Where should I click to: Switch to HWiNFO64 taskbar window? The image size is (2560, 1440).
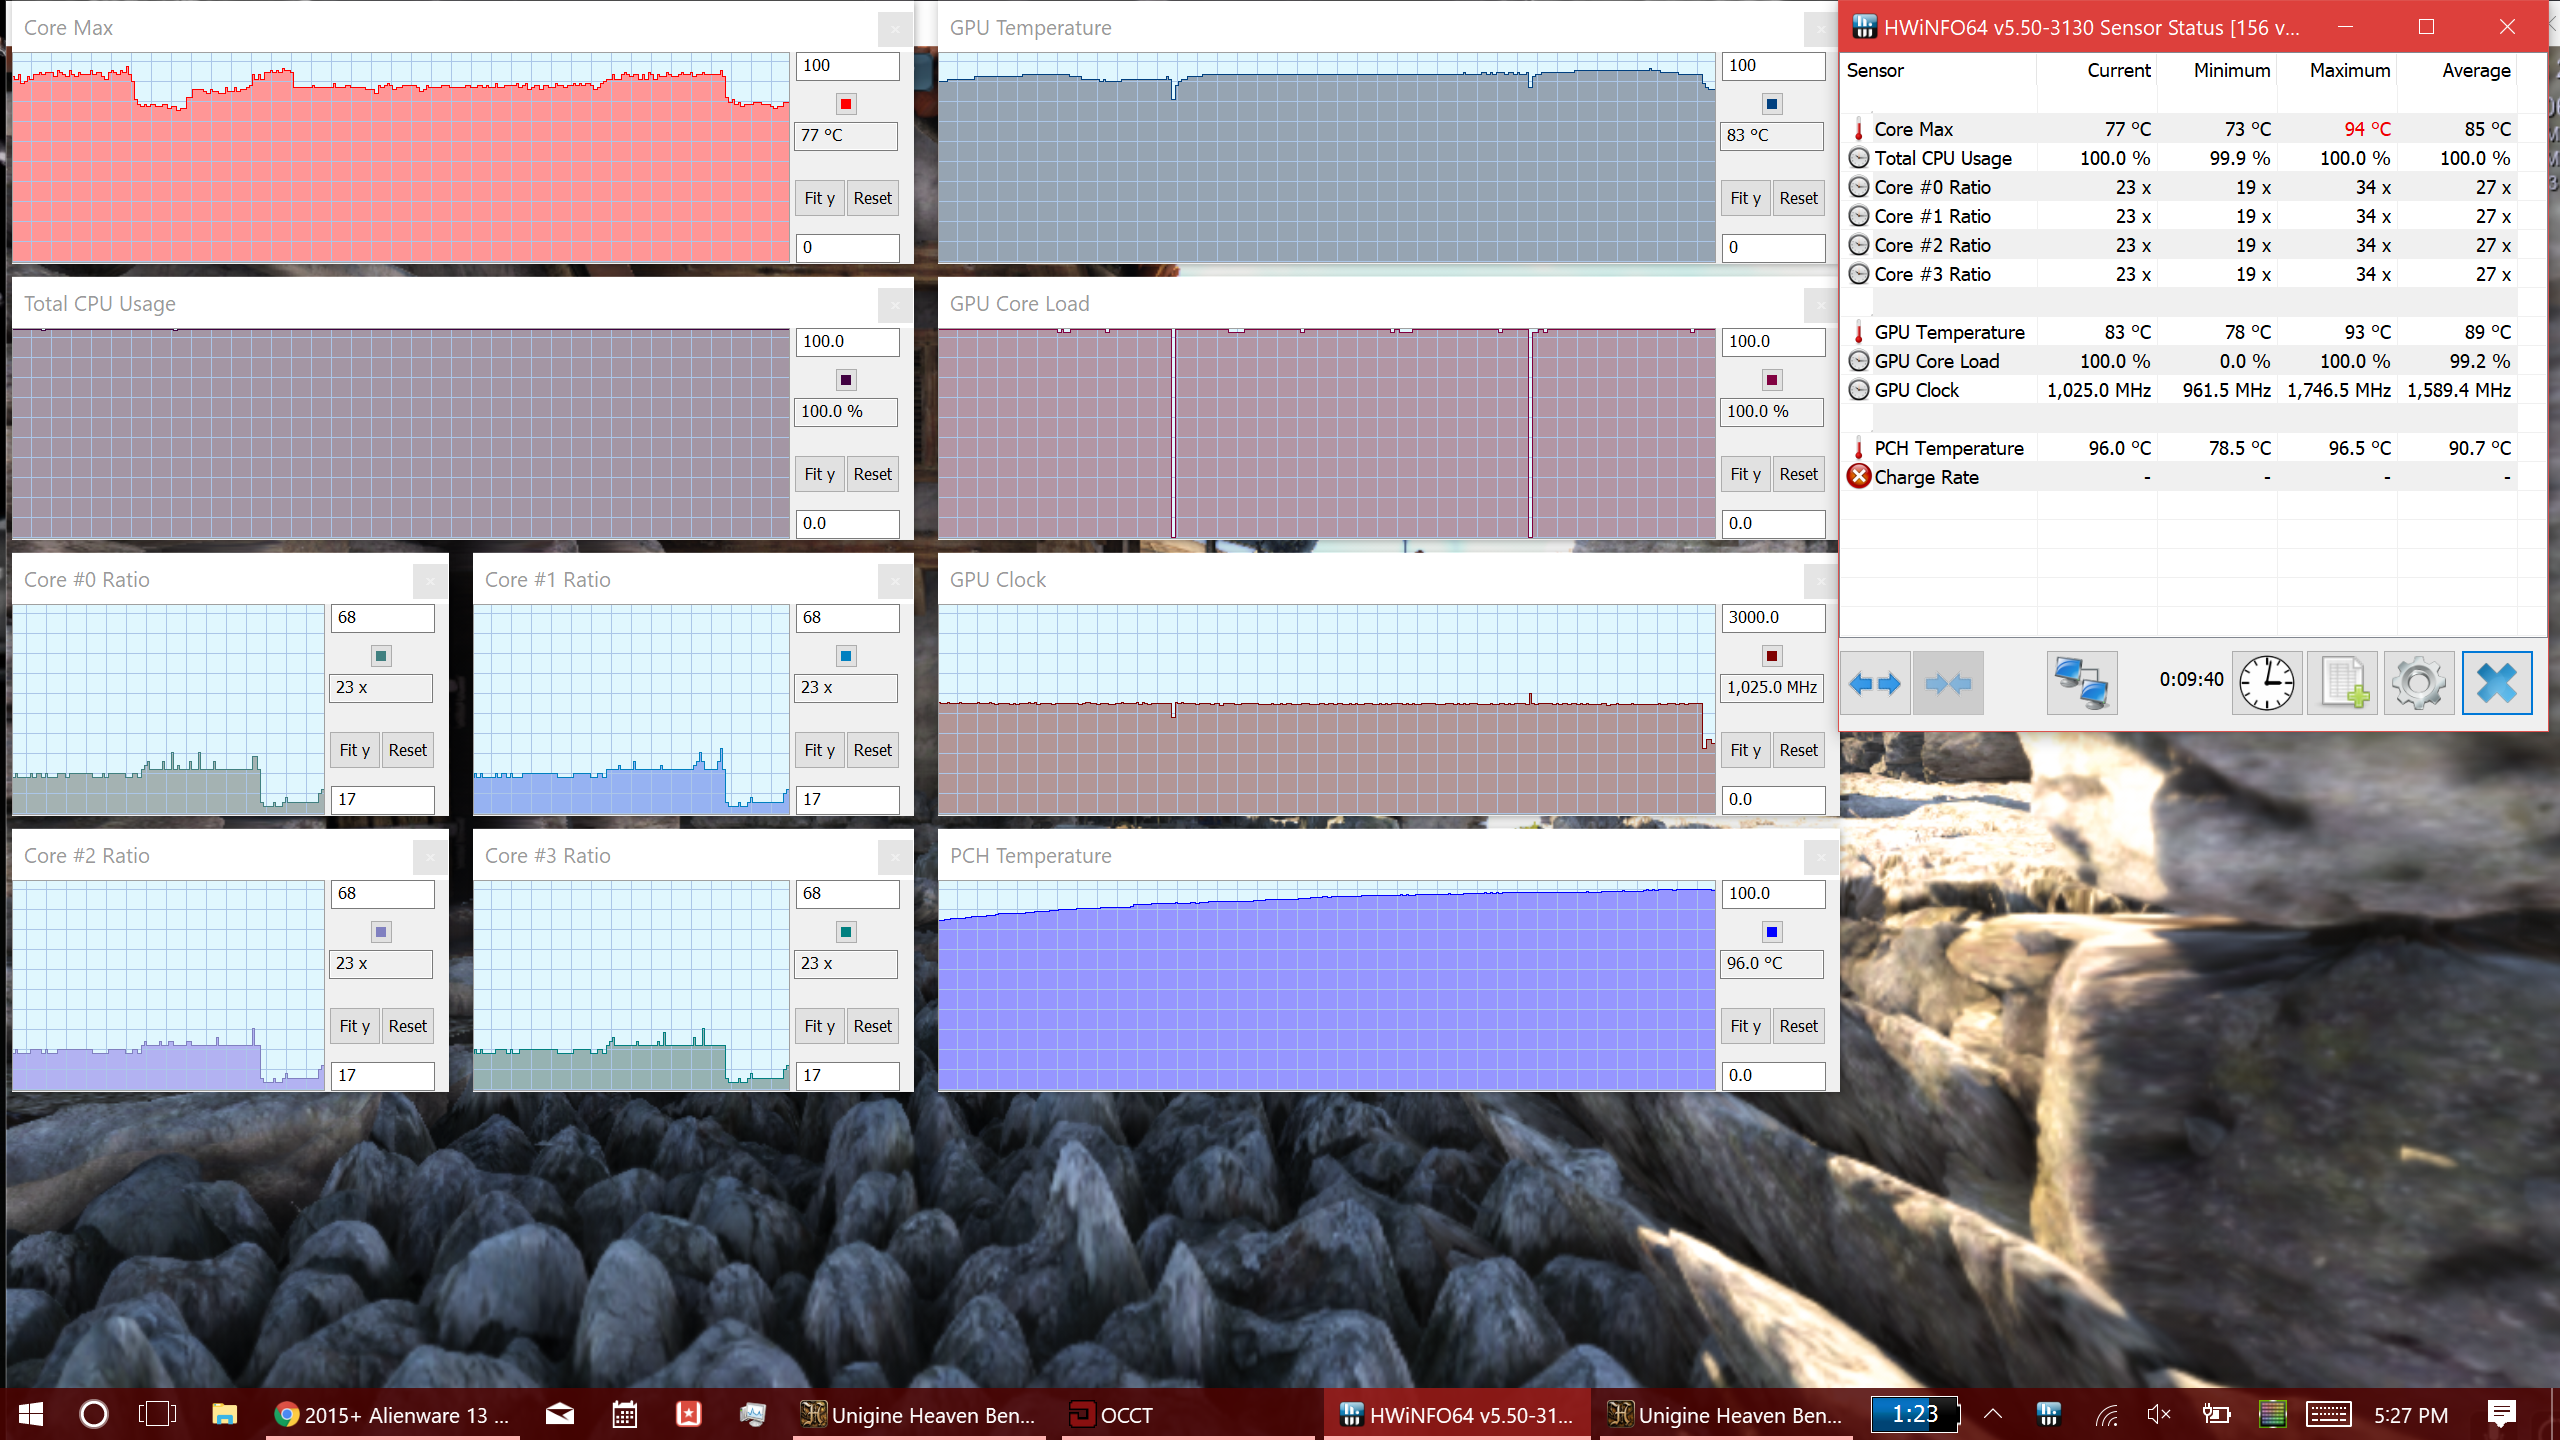[x=1457, y=1414]
